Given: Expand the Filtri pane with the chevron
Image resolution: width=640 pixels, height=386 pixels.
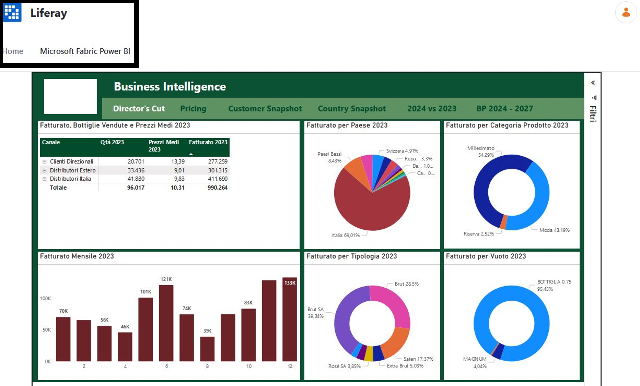Looking at the screenshot, I should (593, 83).
